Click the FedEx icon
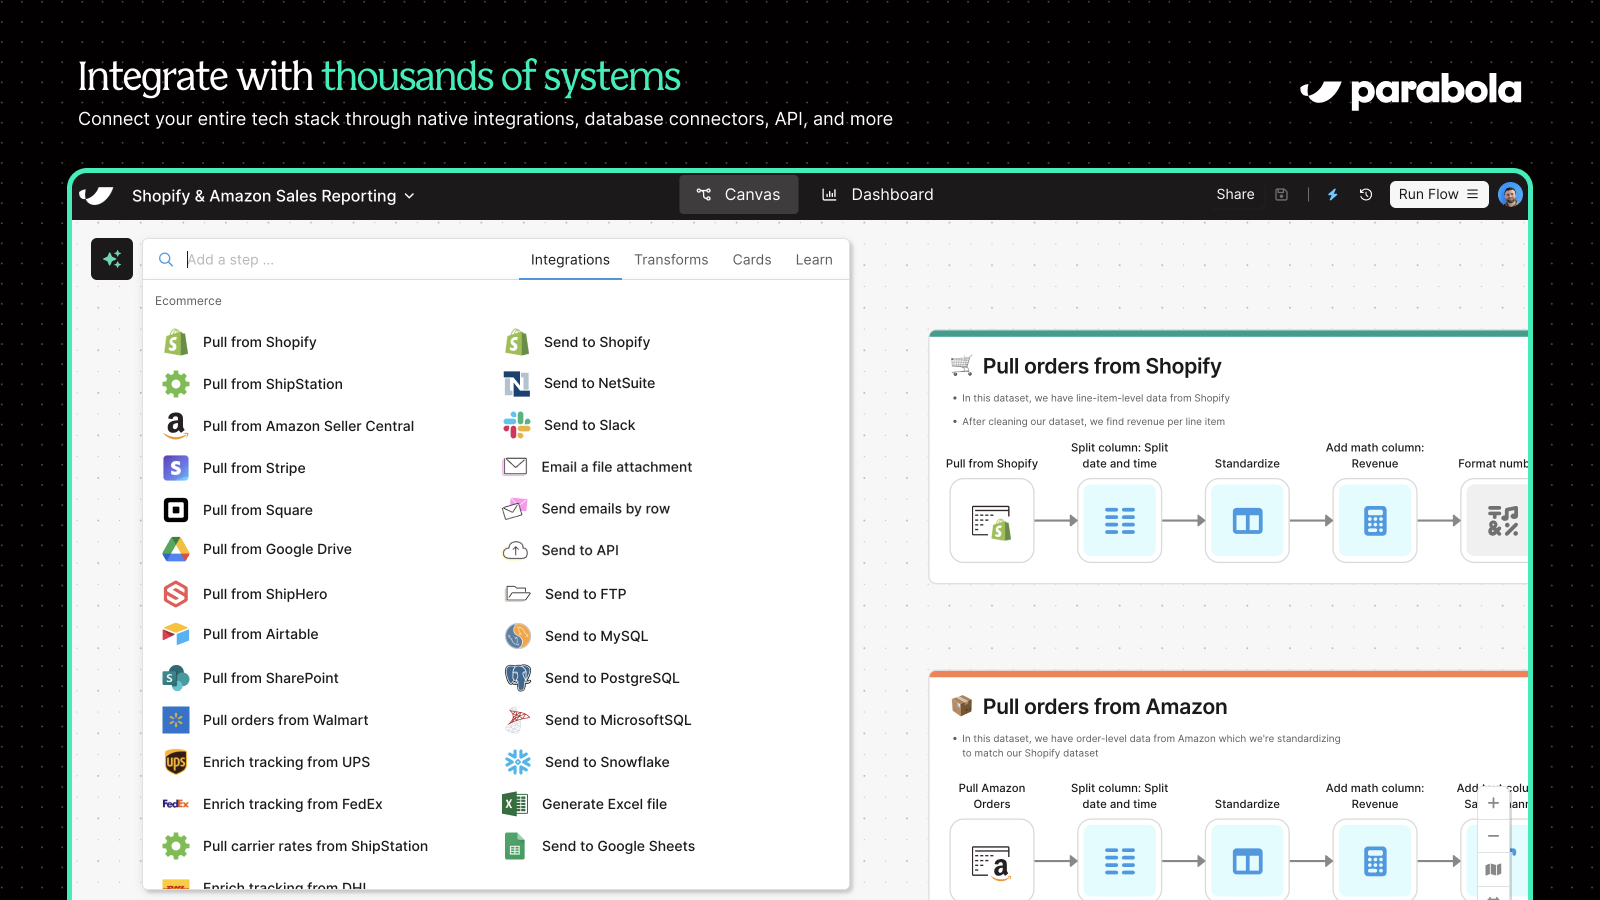 (x=176, y=804)
